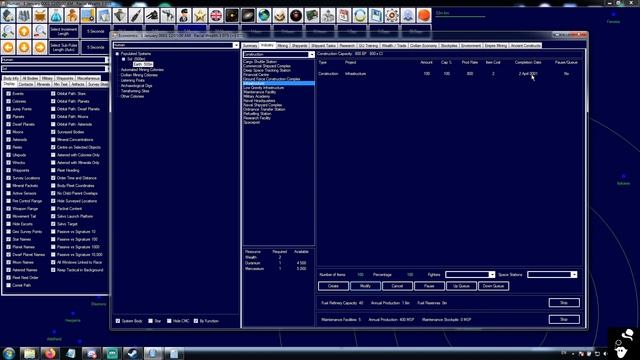
Task: Click the dark red planet icon
Action: point(296,16)
